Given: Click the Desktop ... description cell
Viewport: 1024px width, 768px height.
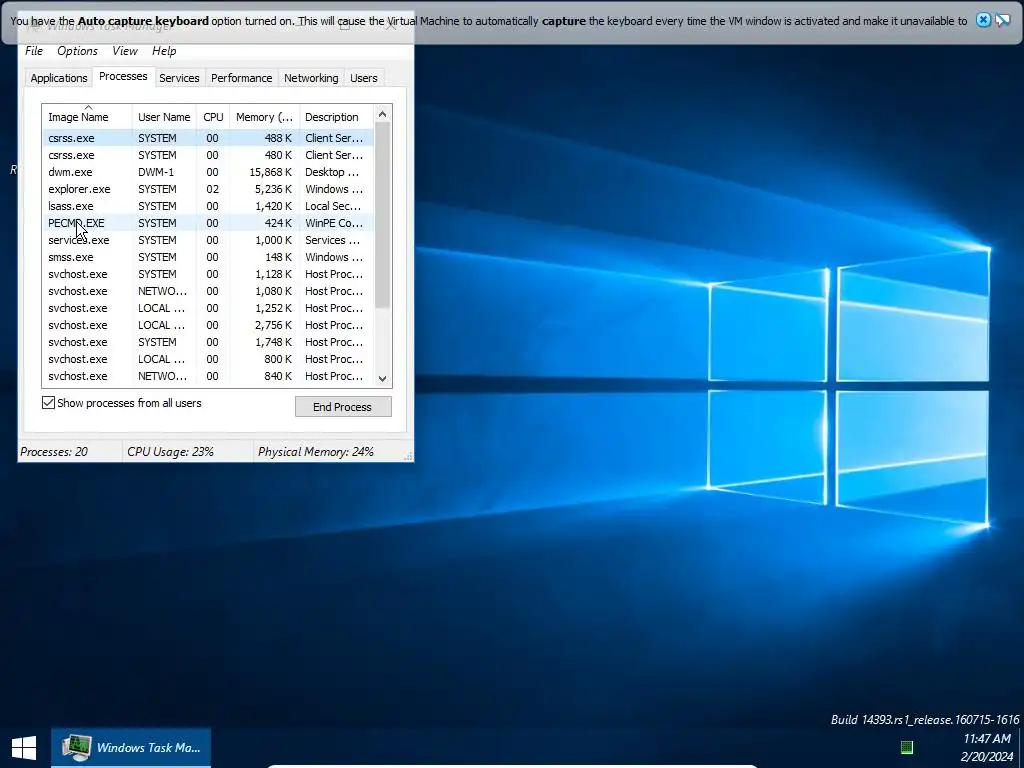Looking at the screenshot, I should [x=332, y=172].
